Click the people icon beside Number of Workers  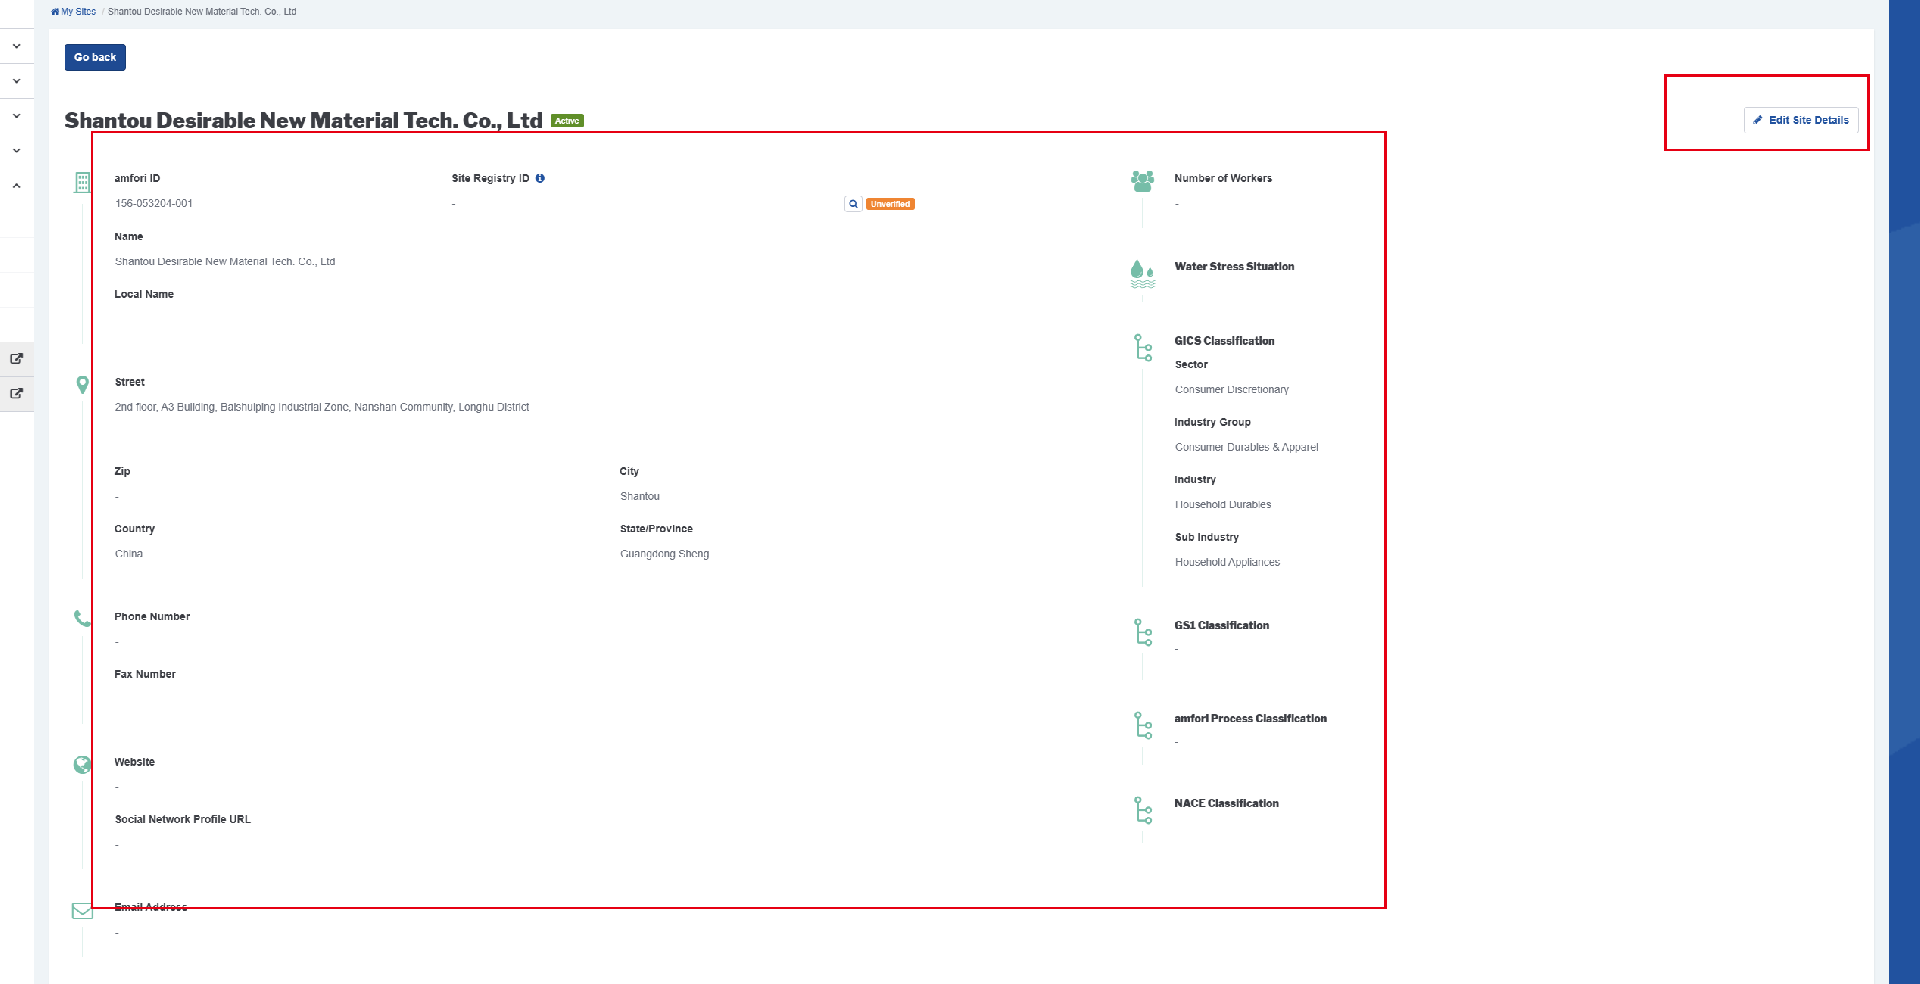coord(1142,181)
